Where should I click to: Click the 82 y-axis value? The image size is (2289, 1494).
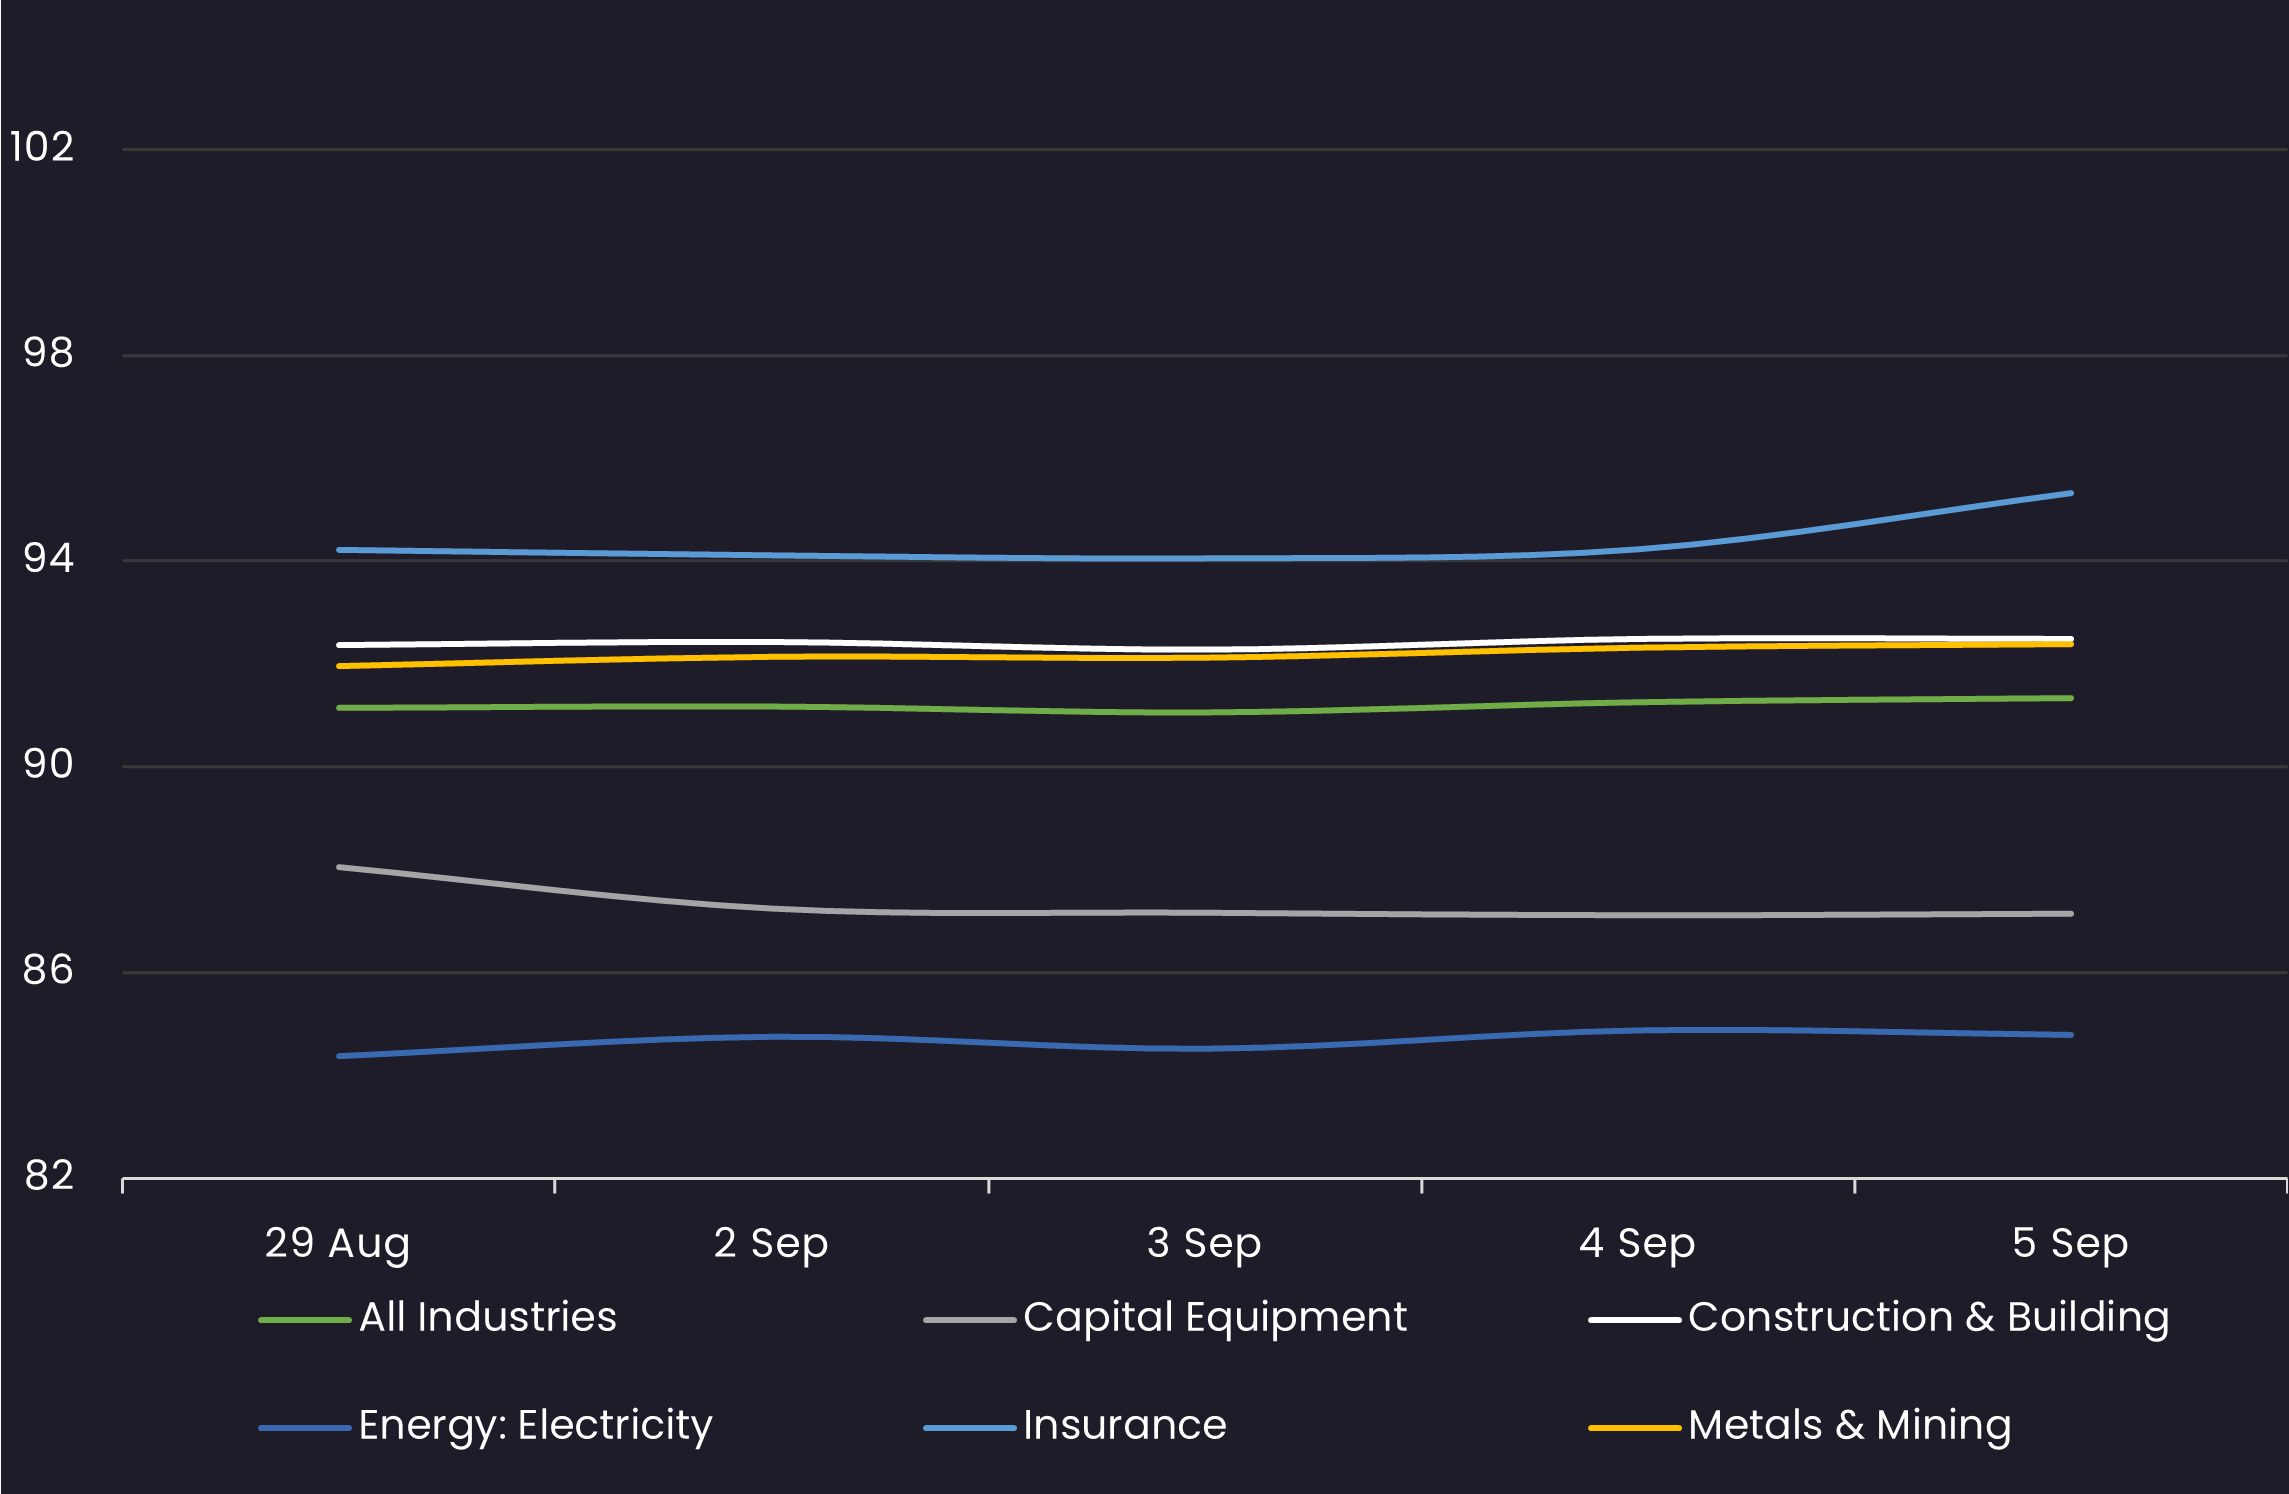(49, 1176)
